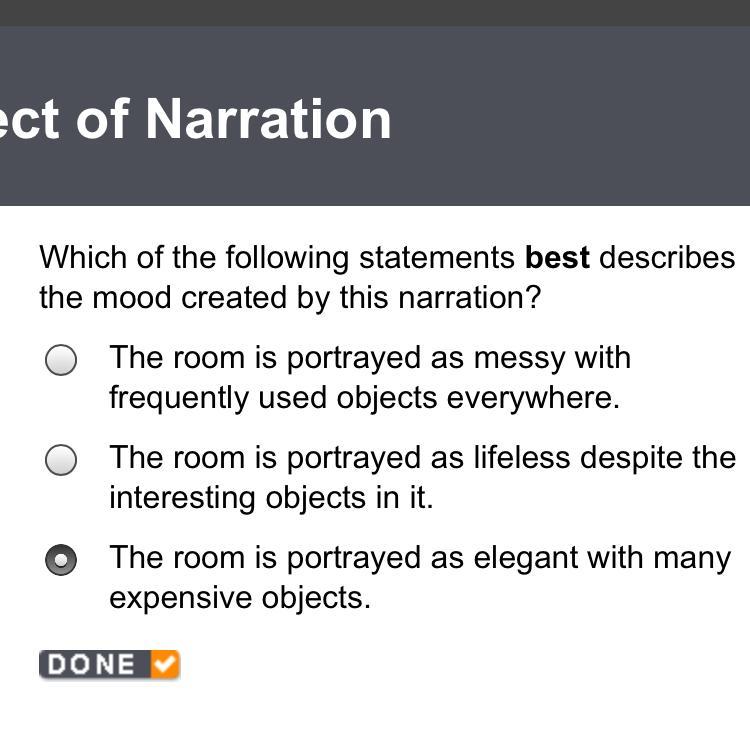Click the word "Narration" in the header
The height and width of the screenshot is (750, 750).
pyautogui.click(x=268, y=119)
